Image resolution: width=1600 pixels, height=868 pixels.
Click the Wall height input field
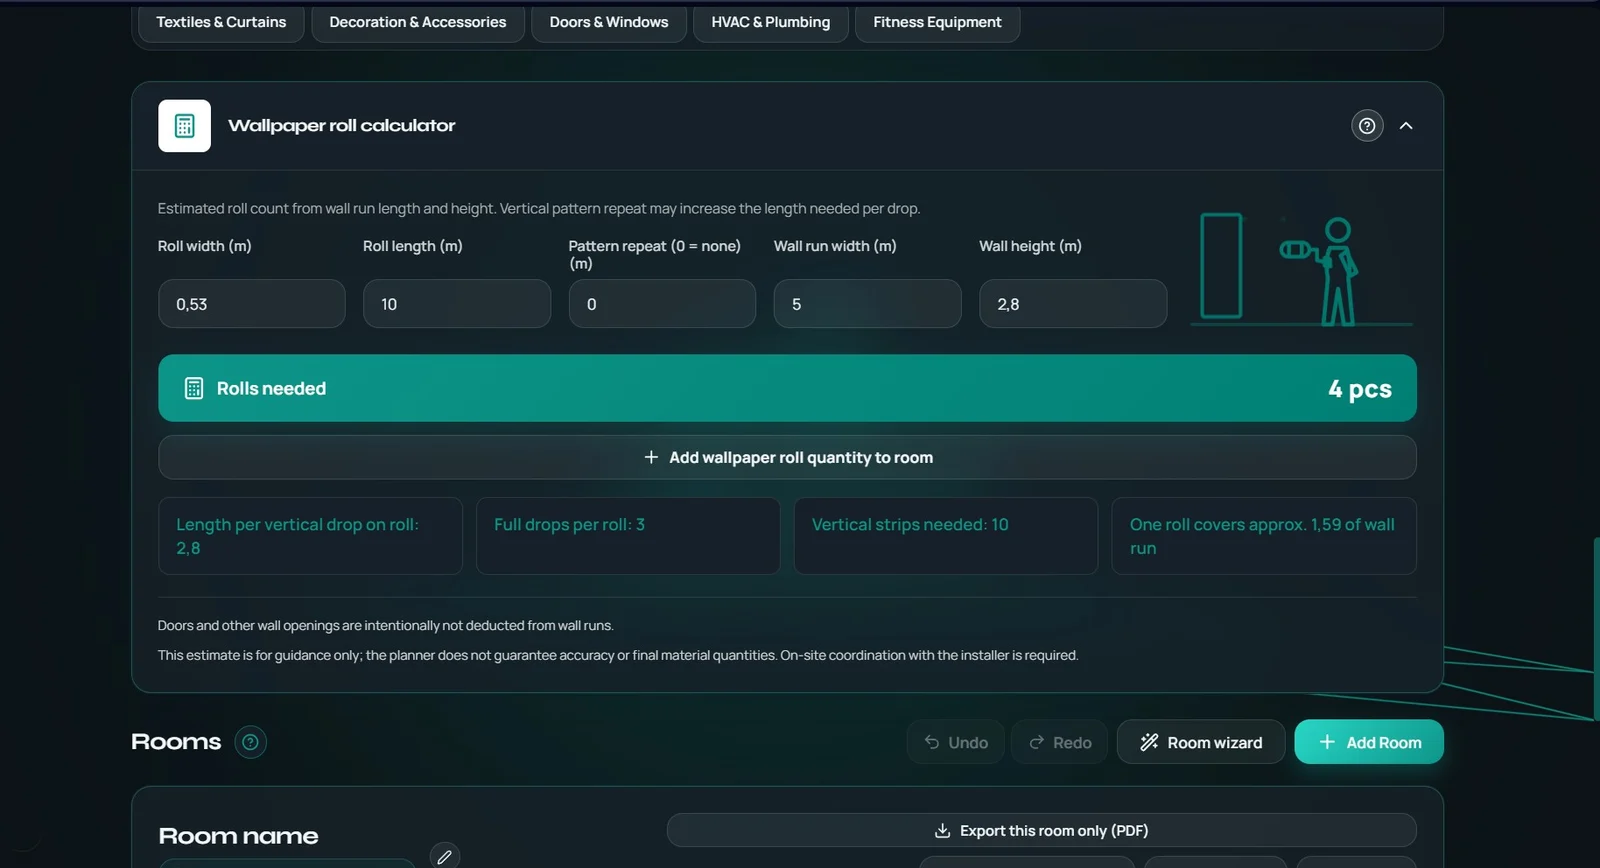click(x=1073, y=304)
